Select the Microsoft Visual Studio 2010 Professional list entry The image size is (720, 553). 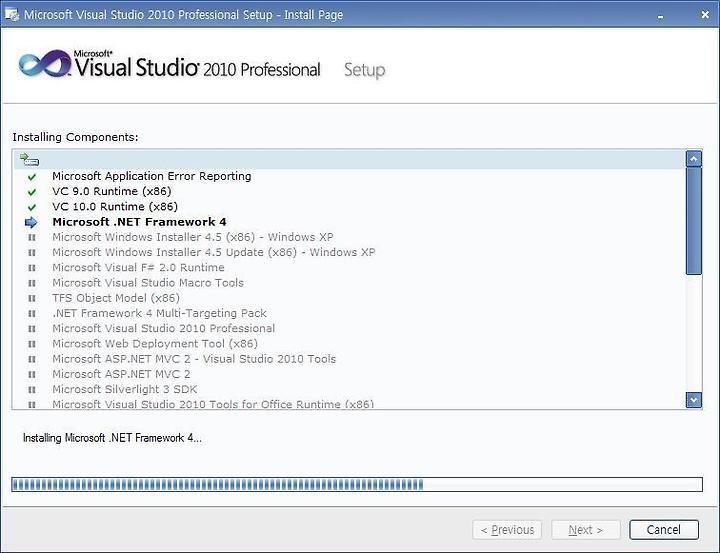(163, 328)
